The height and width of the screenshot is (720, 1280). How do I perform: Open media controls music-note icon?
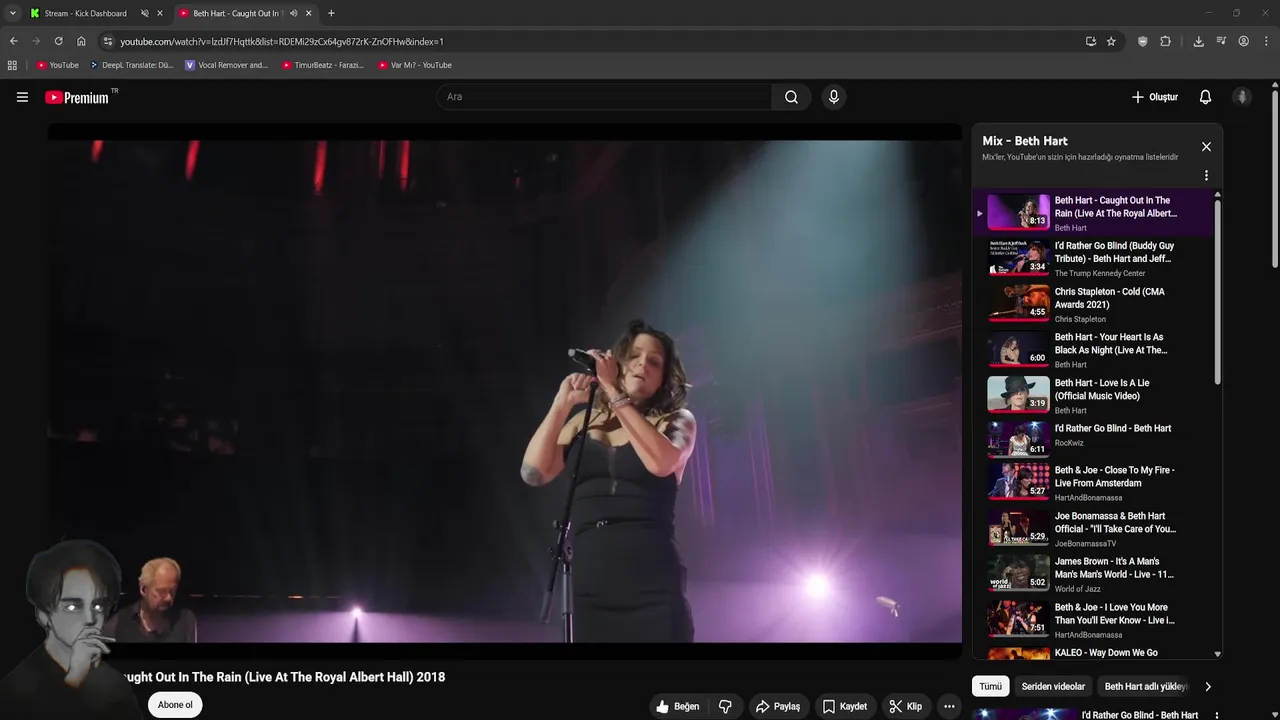1221,41
